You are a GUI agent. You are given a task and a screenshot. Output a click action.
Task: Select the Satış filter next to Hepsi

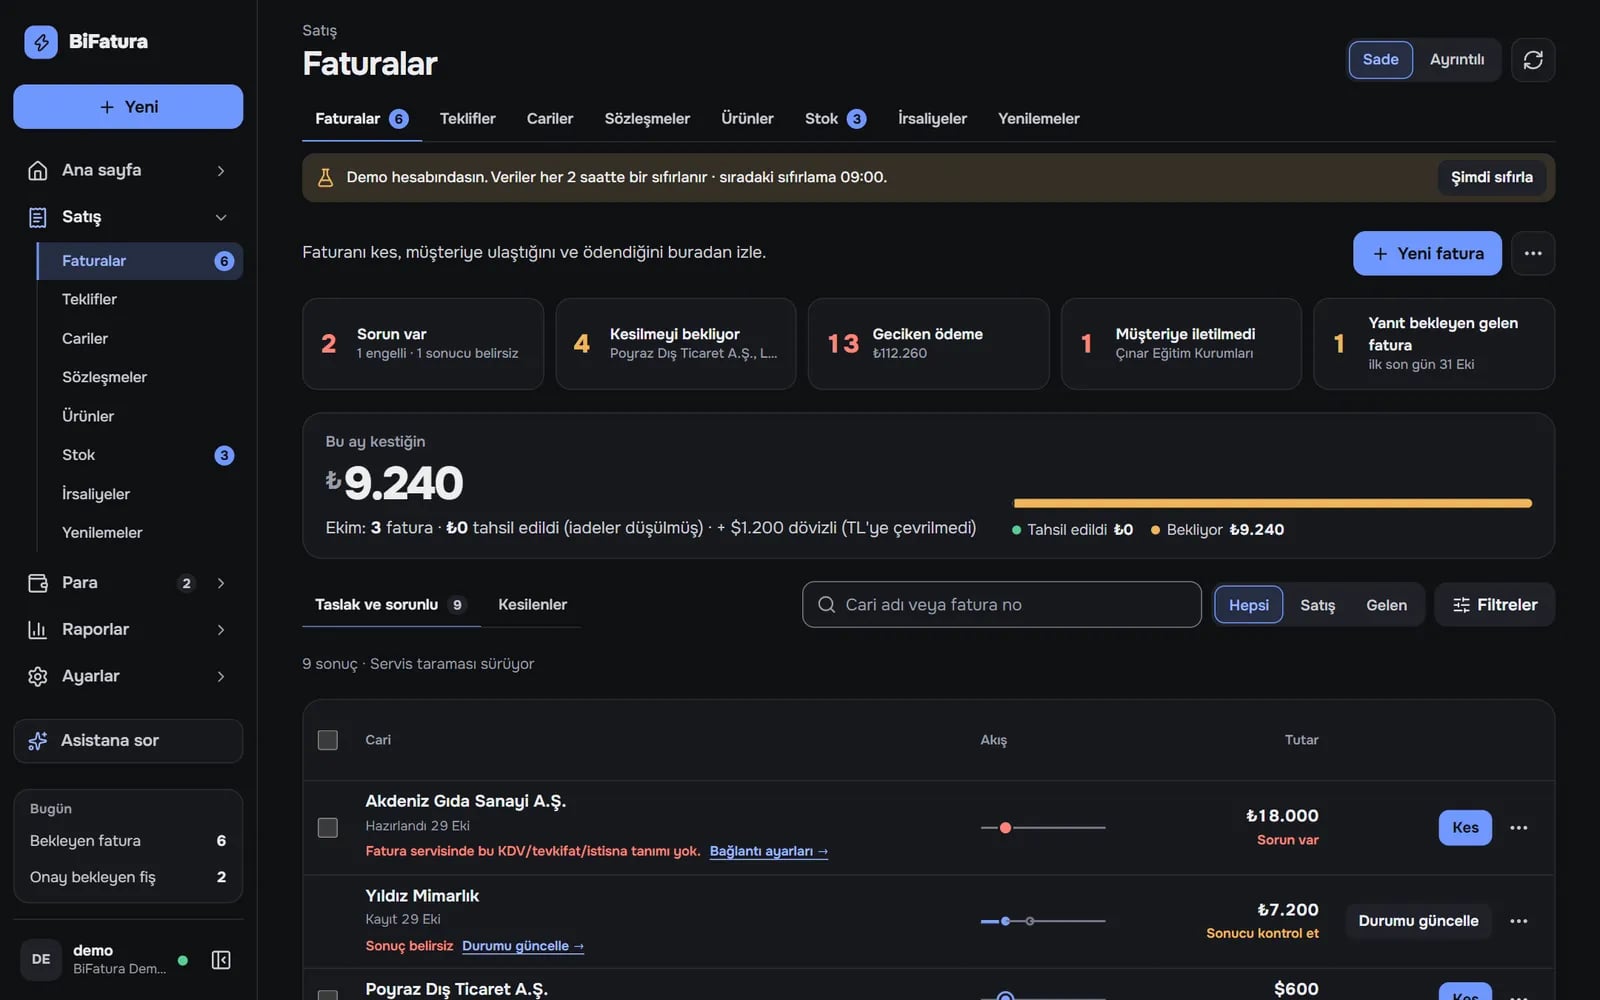click(1318, 605)
